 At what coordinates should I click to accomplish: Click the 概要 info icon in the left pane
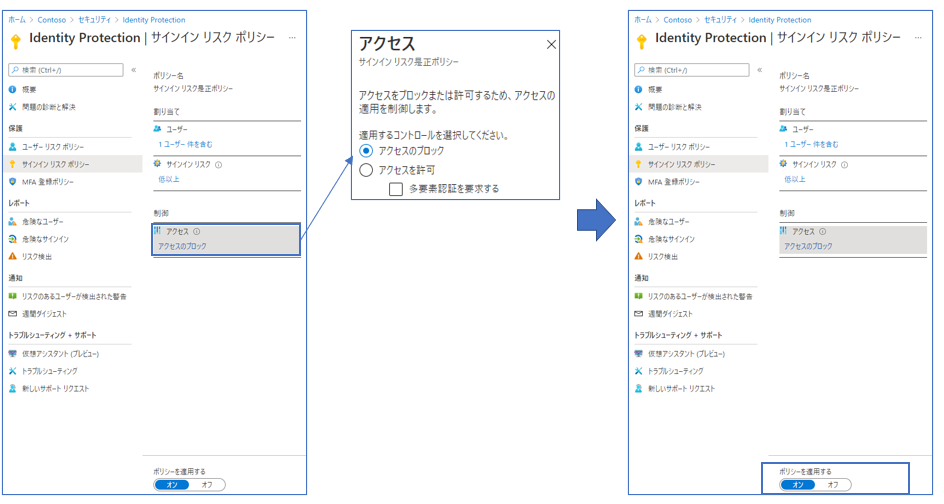coord(13,89)
